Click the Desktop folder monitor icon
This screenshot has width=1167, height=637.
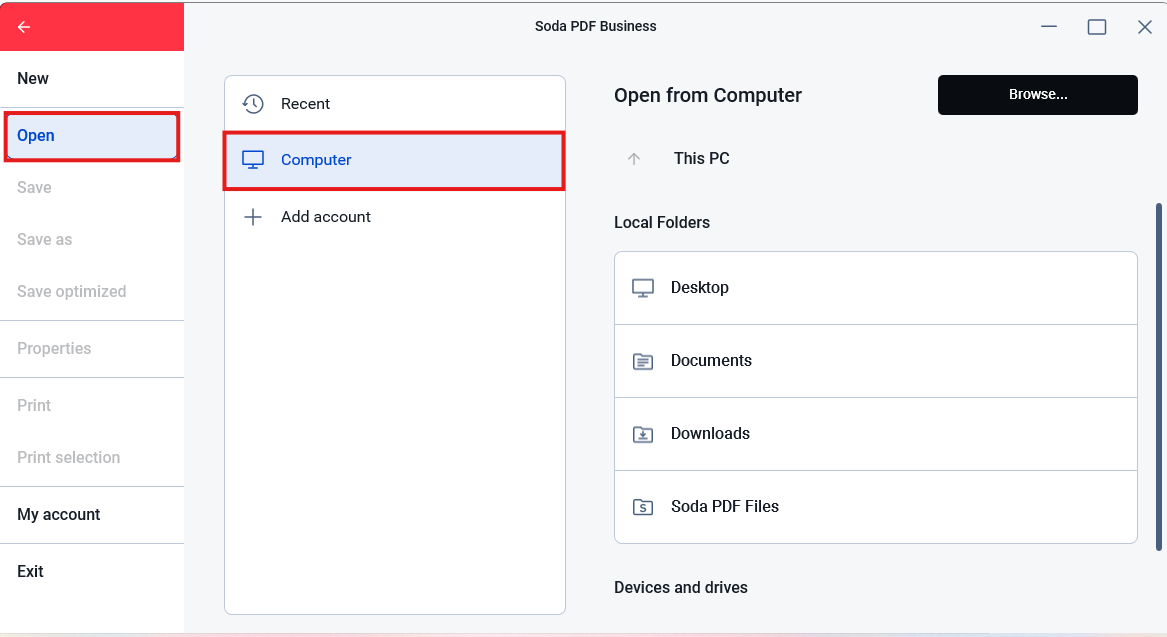643,288
